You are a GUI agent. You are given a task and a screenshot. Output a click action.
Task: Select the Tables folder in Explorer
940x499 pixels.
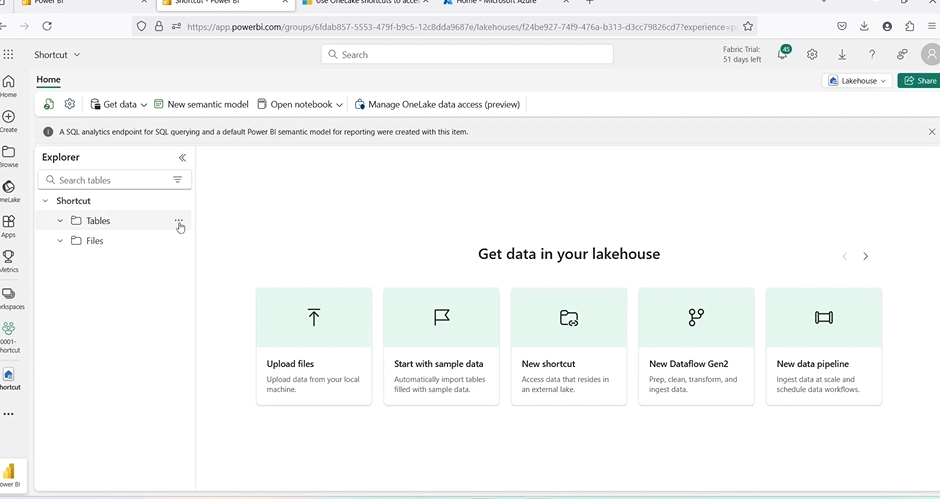point(113,221)
